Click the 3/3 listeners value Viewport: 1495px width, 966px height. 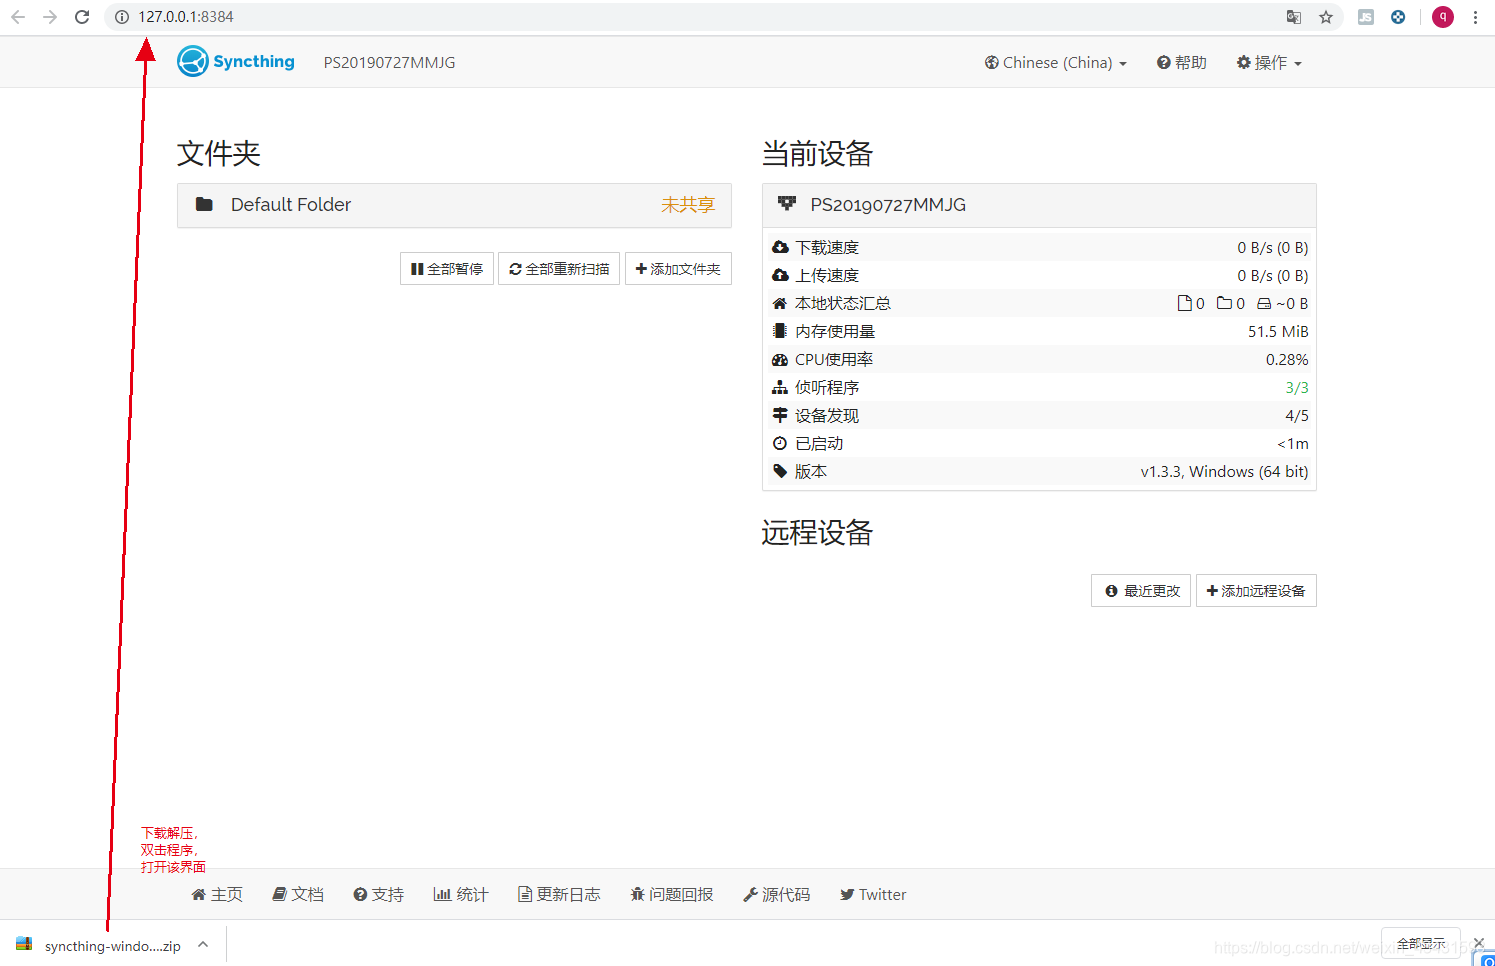point(1297,387)
